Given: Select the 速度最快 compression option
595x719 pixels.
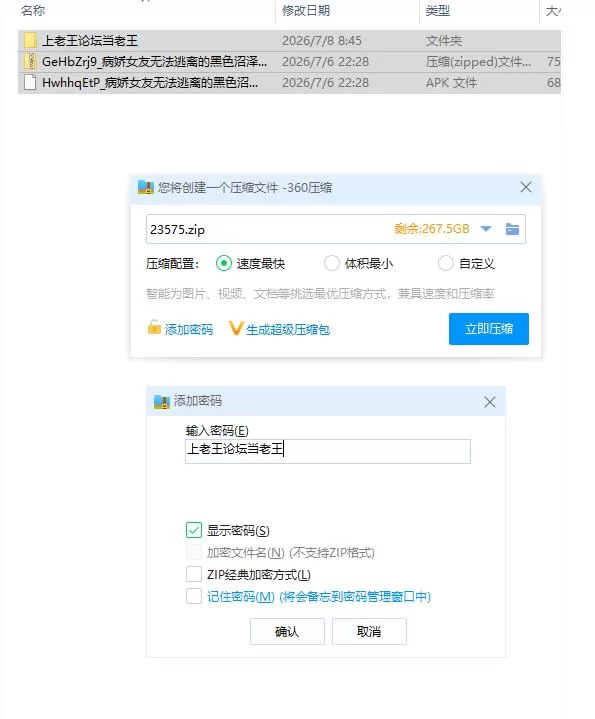Looking at the screenshot, I should pos(224,264).
